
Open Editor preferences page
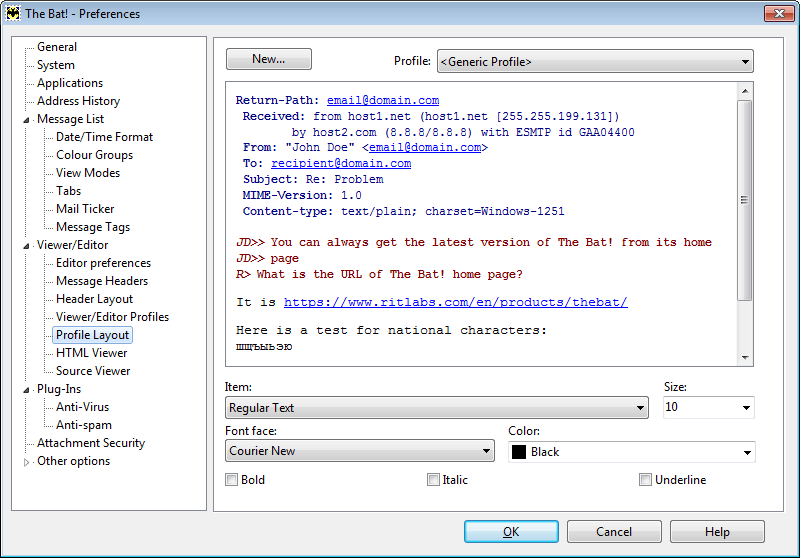click(104, 263)
